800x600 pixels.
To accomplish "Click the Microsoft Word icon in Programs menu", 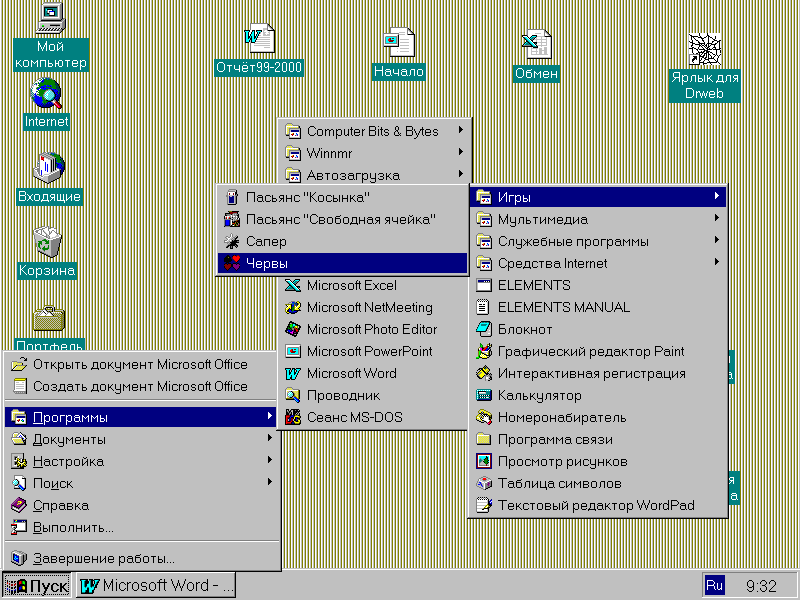I will [293, 373].
